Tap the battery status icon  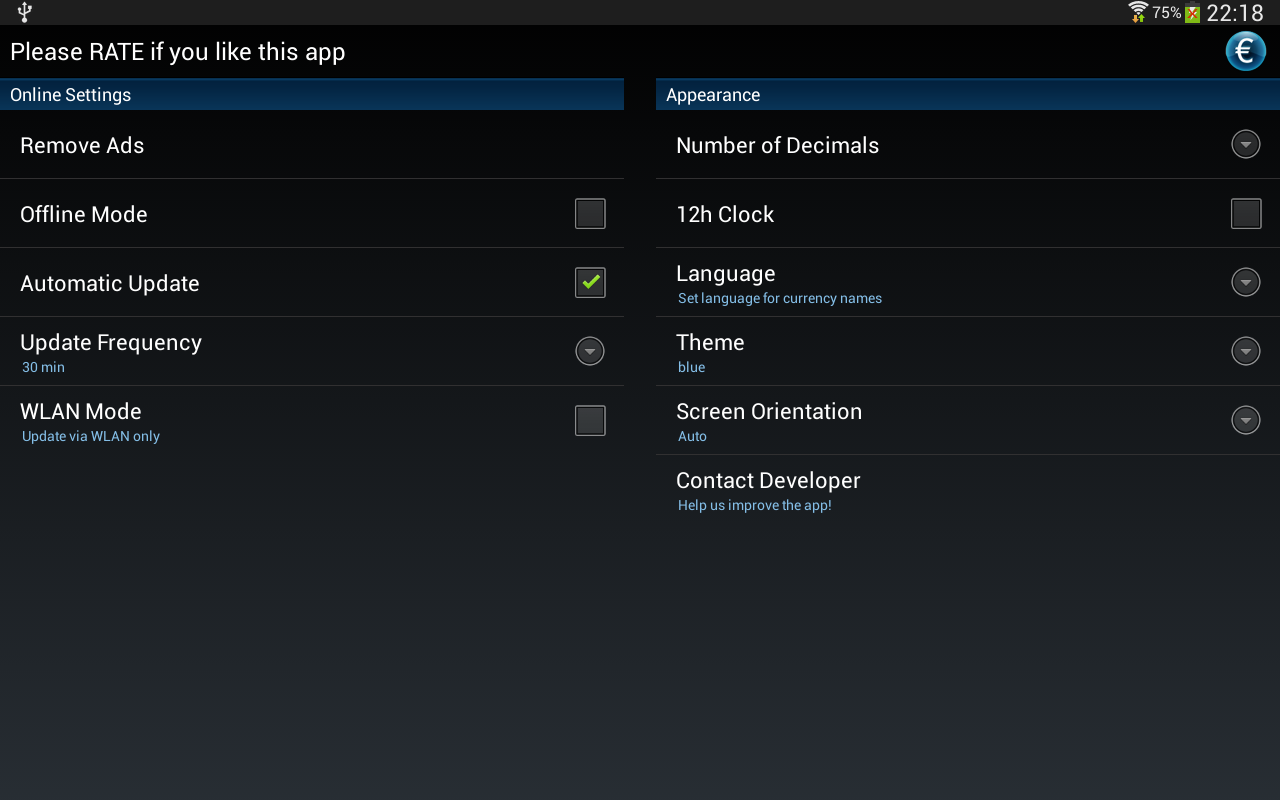1192,13
